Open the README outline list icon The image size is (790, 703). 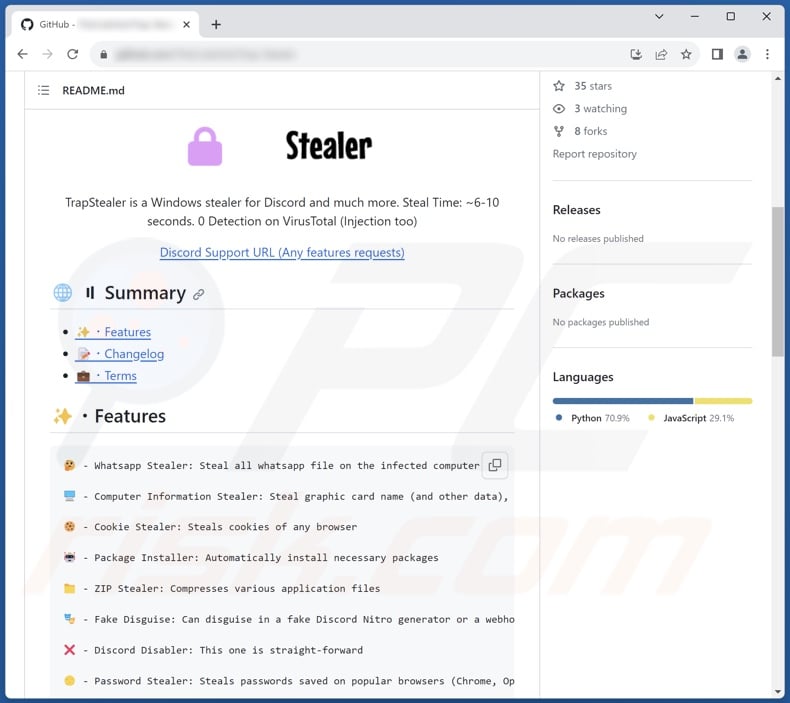tap(43, 90)
